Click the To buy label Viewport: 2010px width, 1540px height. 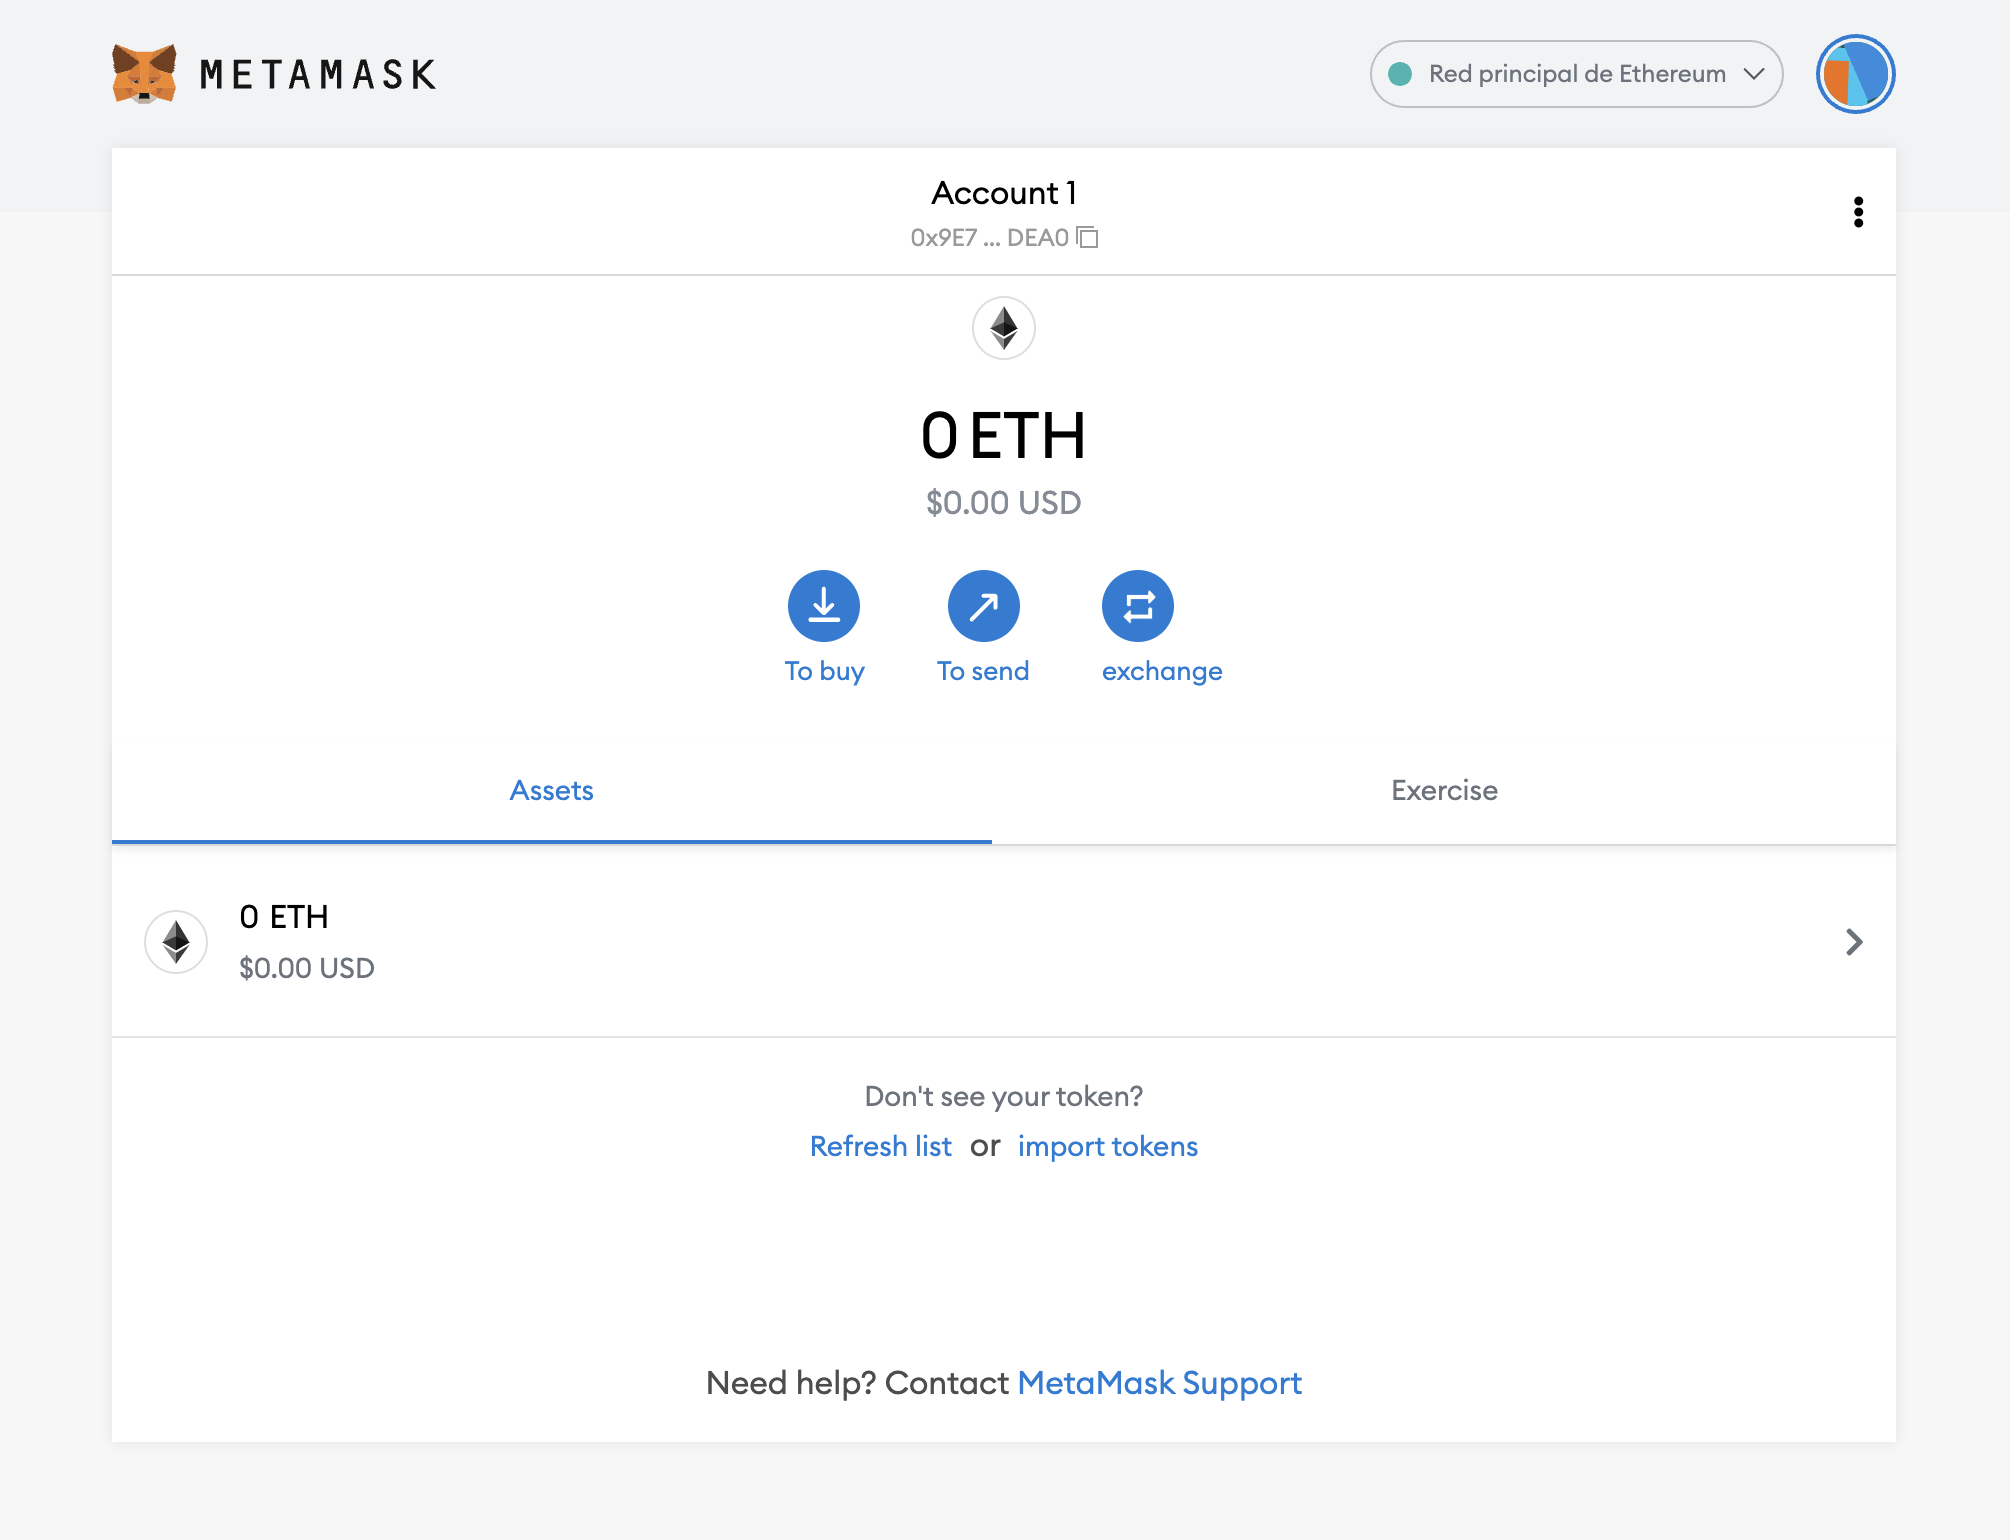pyautogui.click(x=824, y=671)
